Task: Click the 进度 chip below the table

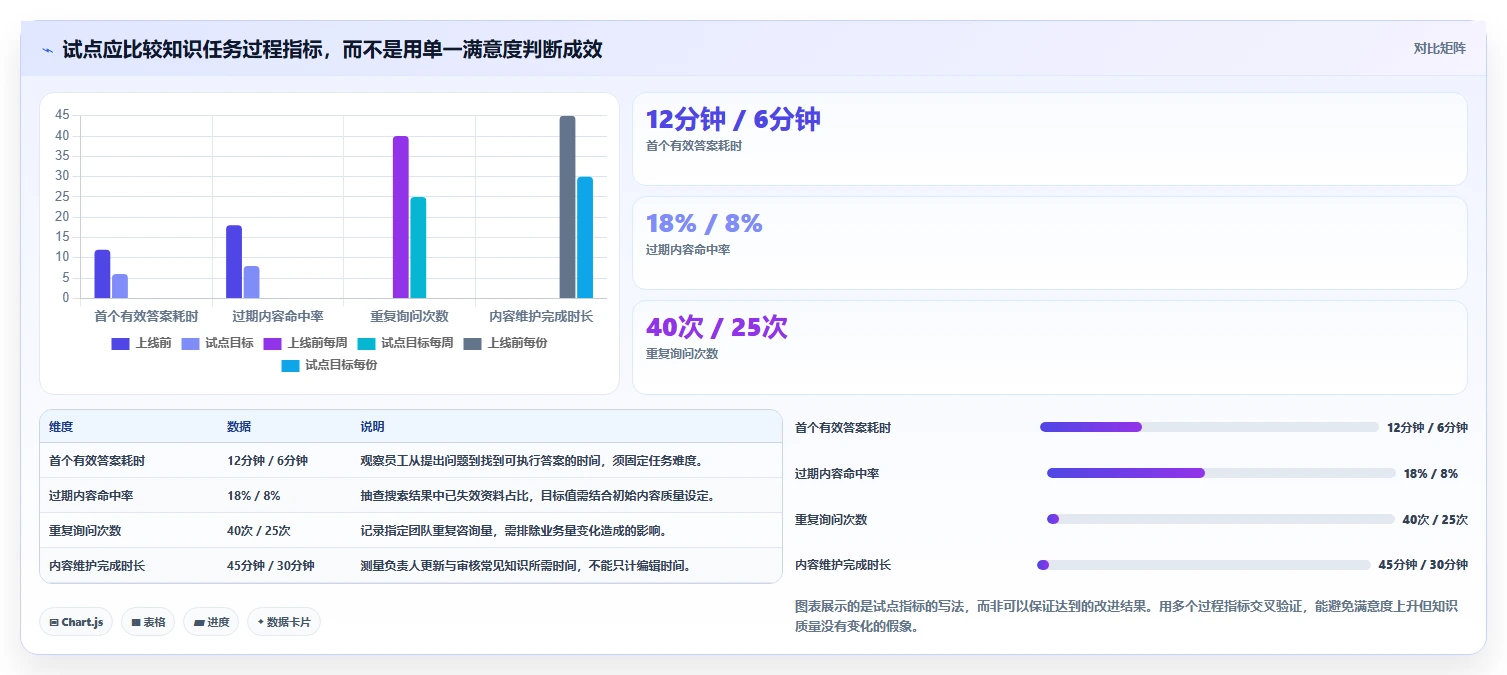Action: (211, 622)
